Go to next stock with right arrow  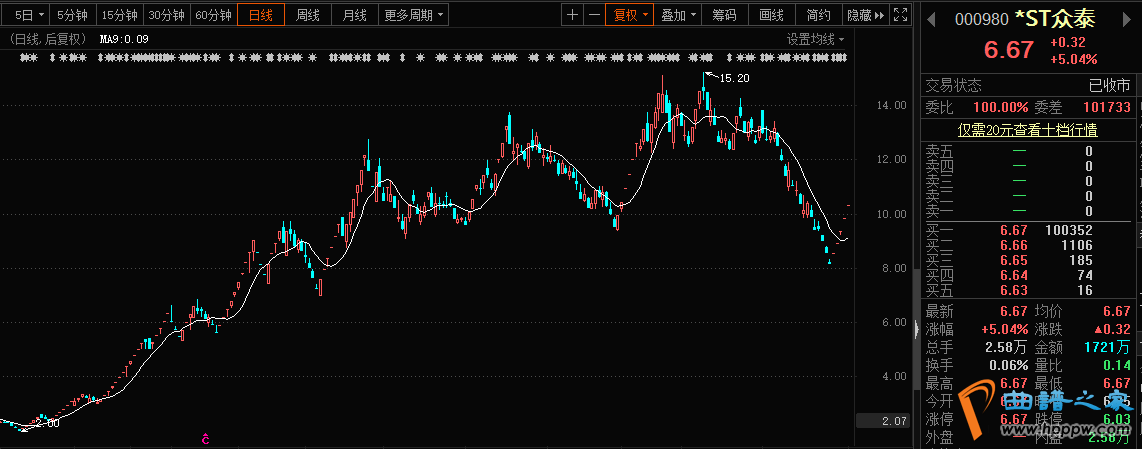1131,18
